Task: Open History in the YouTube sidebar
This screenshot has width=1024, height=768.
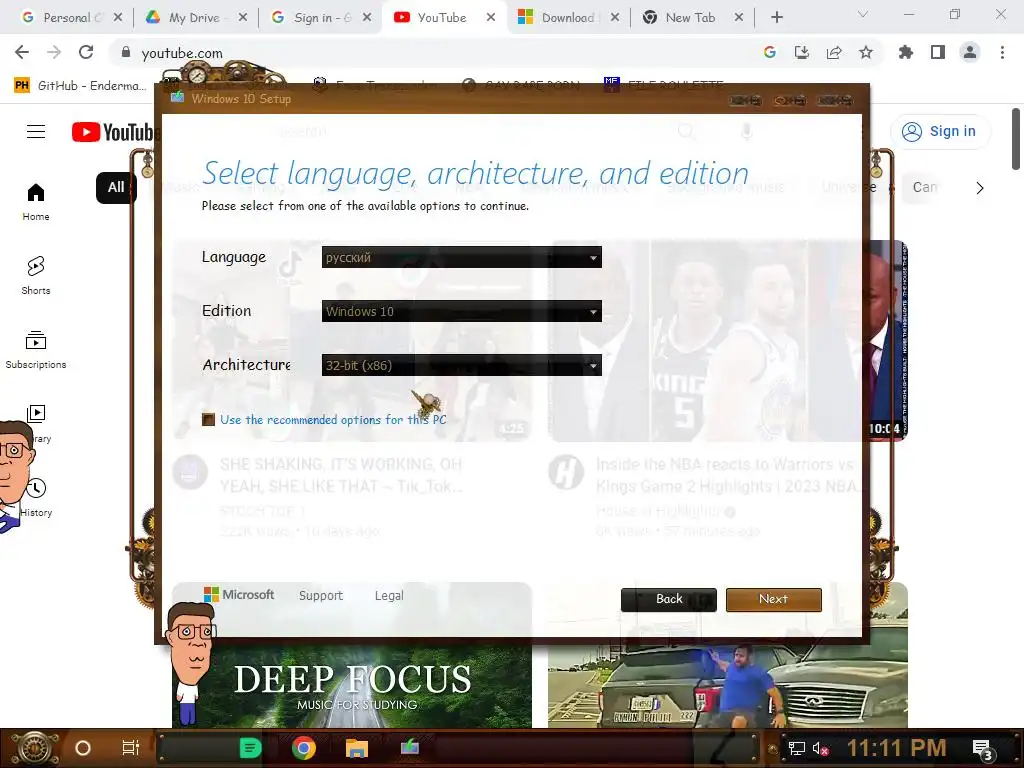Action: coord(36,498)
